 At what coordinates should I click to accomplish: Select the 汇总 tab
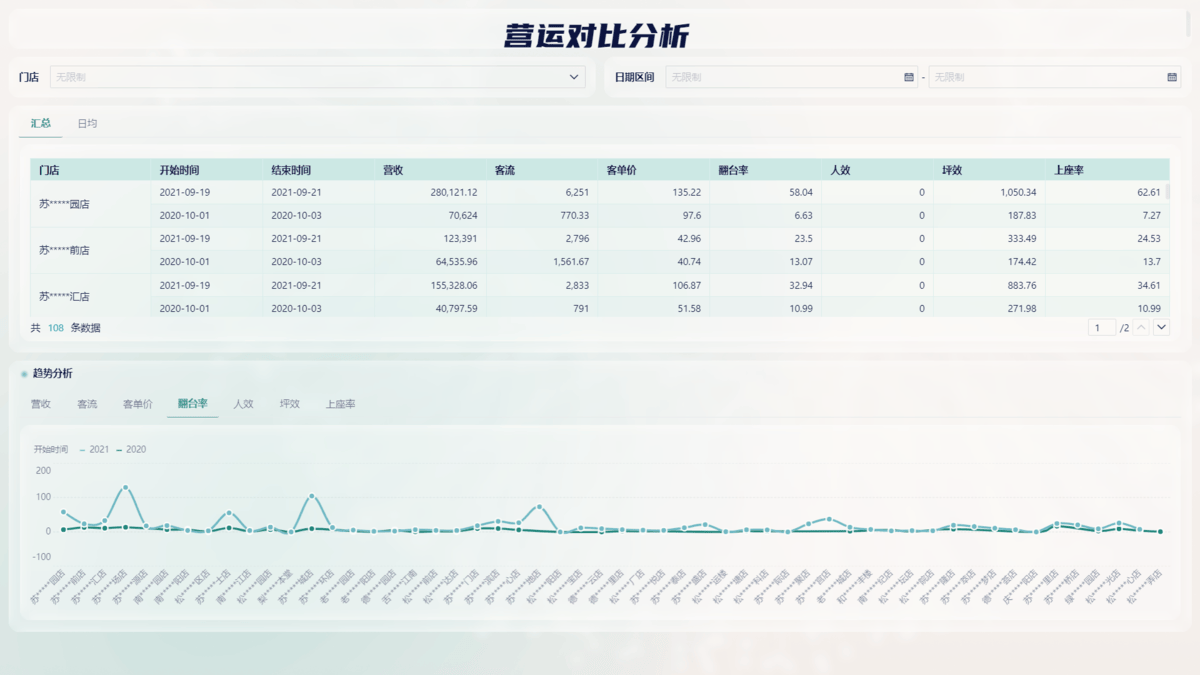pyautogui.click(x=40, y=123)
